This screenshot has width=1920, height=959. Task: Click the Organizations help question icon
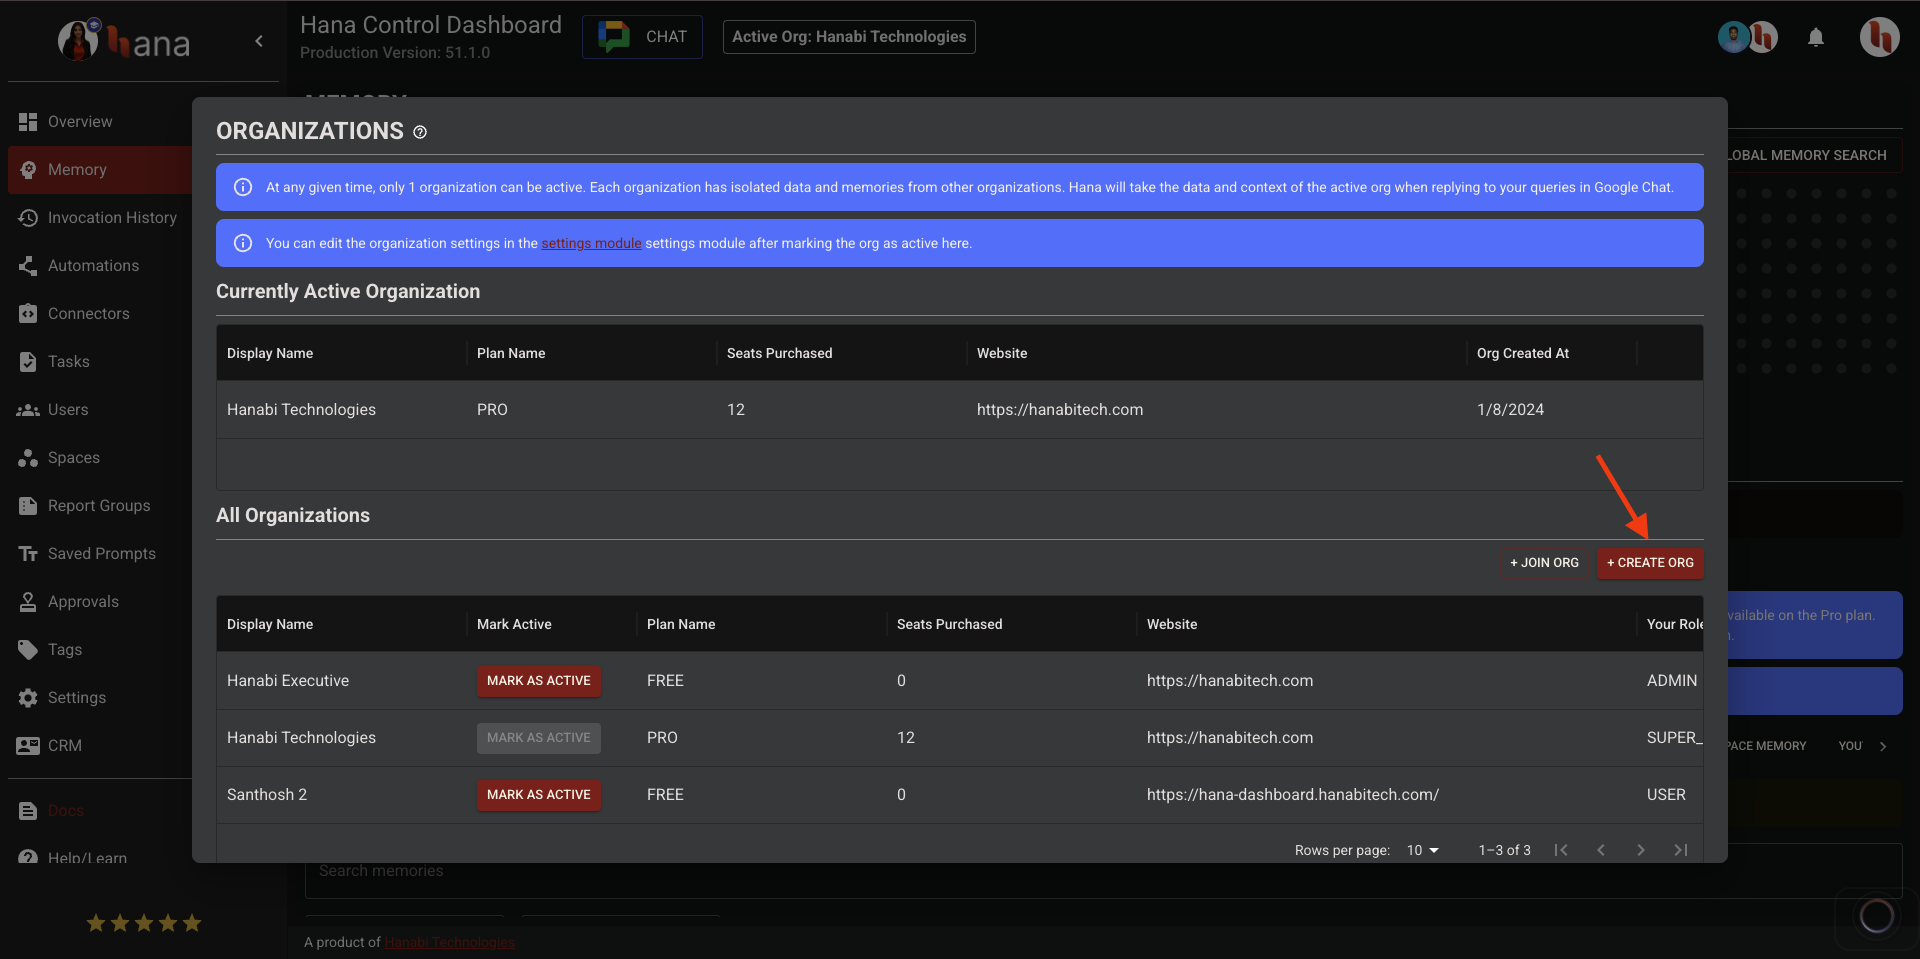pyautogui.click(x=420, y=132)
